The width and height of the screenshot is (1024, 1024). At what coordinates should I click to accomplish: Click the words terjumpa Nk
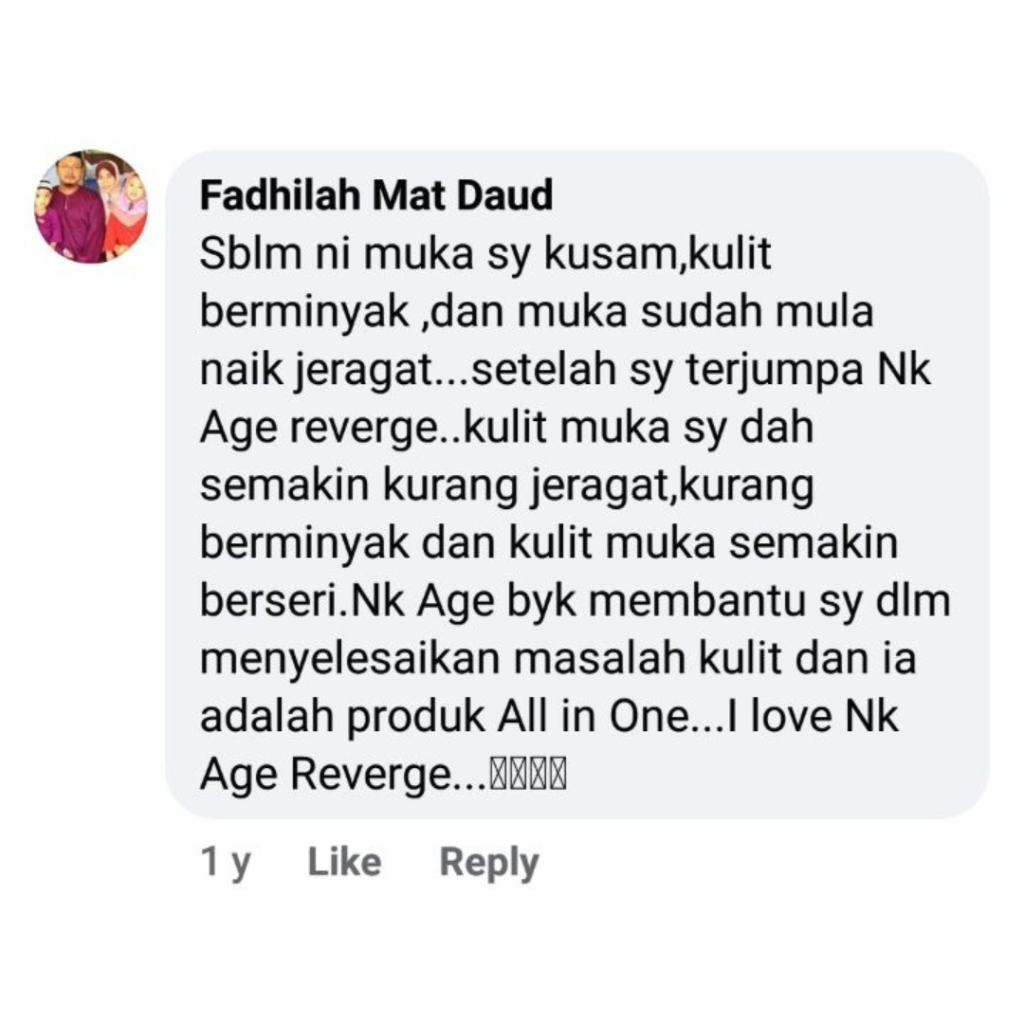808,370
